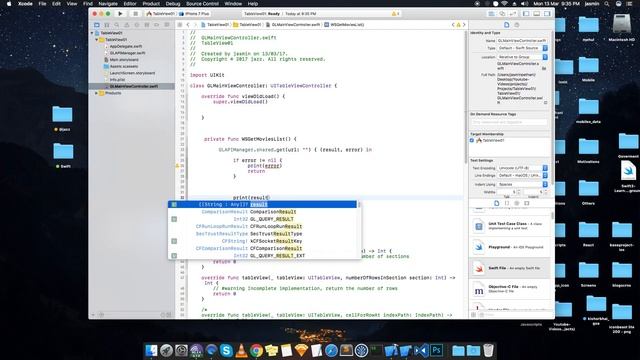The width and height of the screenshot is (640, 360).
Task: Open the issue navigator warning icon
Action: tap(127, 25)
